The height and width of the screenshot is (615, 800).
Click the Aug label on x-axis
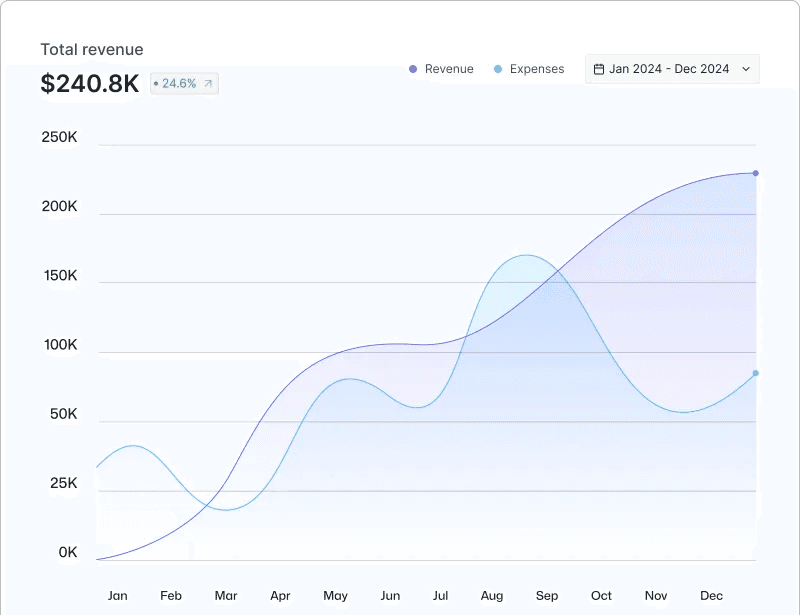tap(492, 596)
